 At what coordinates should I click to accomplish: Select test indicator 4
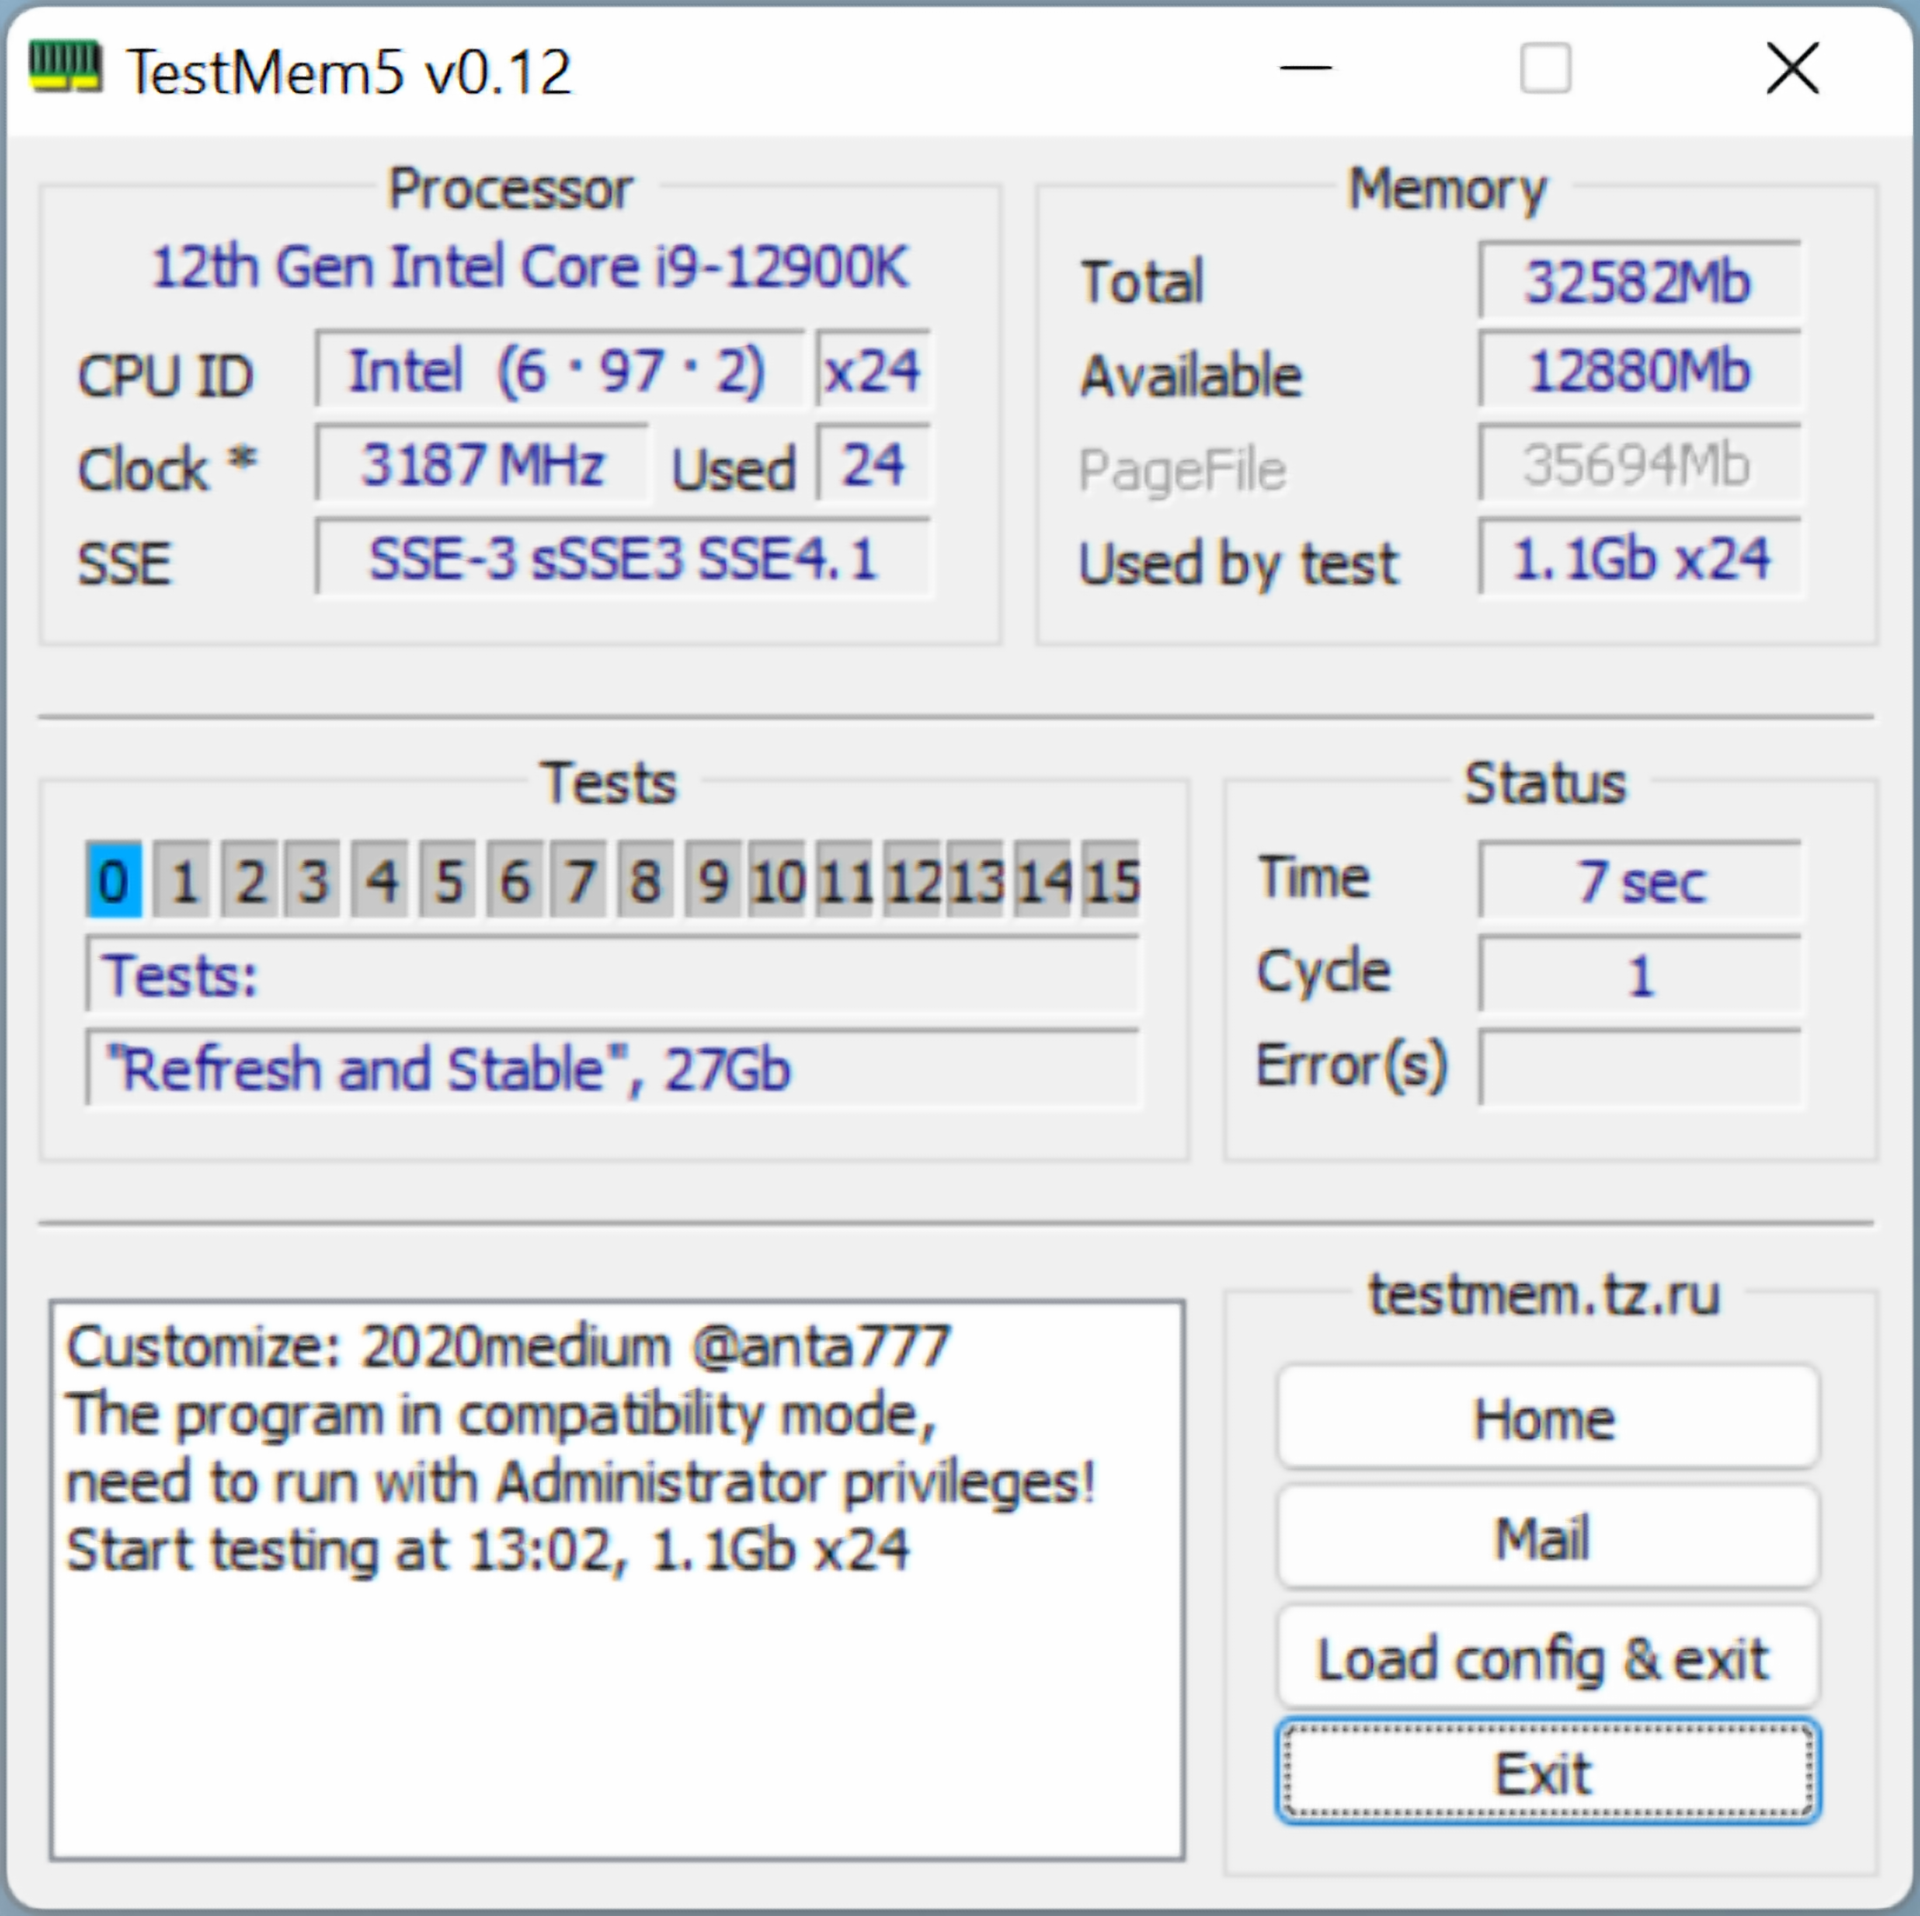click(381, 880)
